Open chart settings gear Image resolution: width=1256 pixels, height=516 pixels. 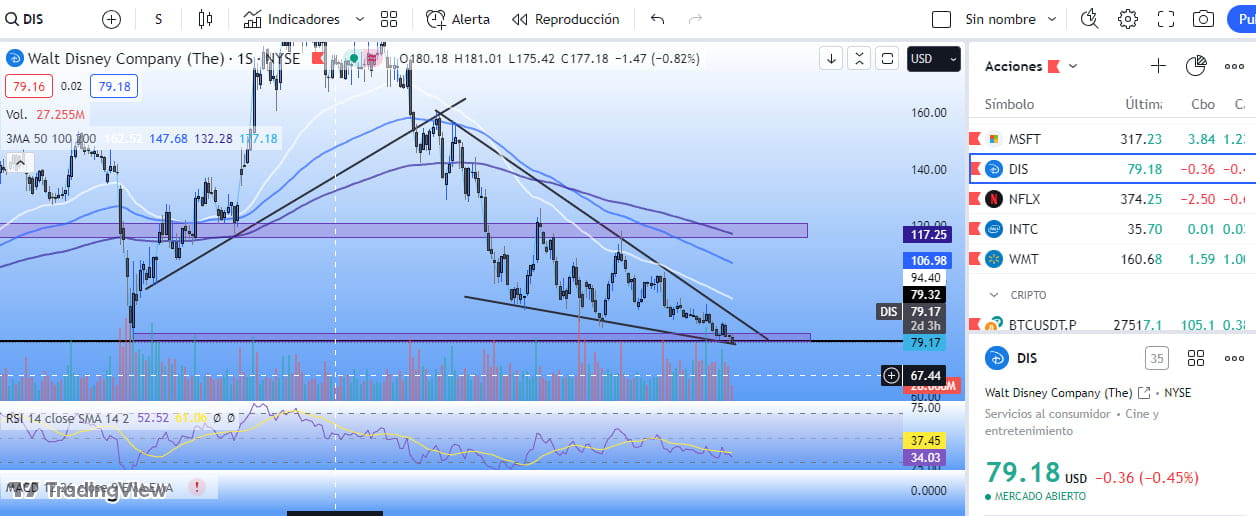coord(1128,19)
